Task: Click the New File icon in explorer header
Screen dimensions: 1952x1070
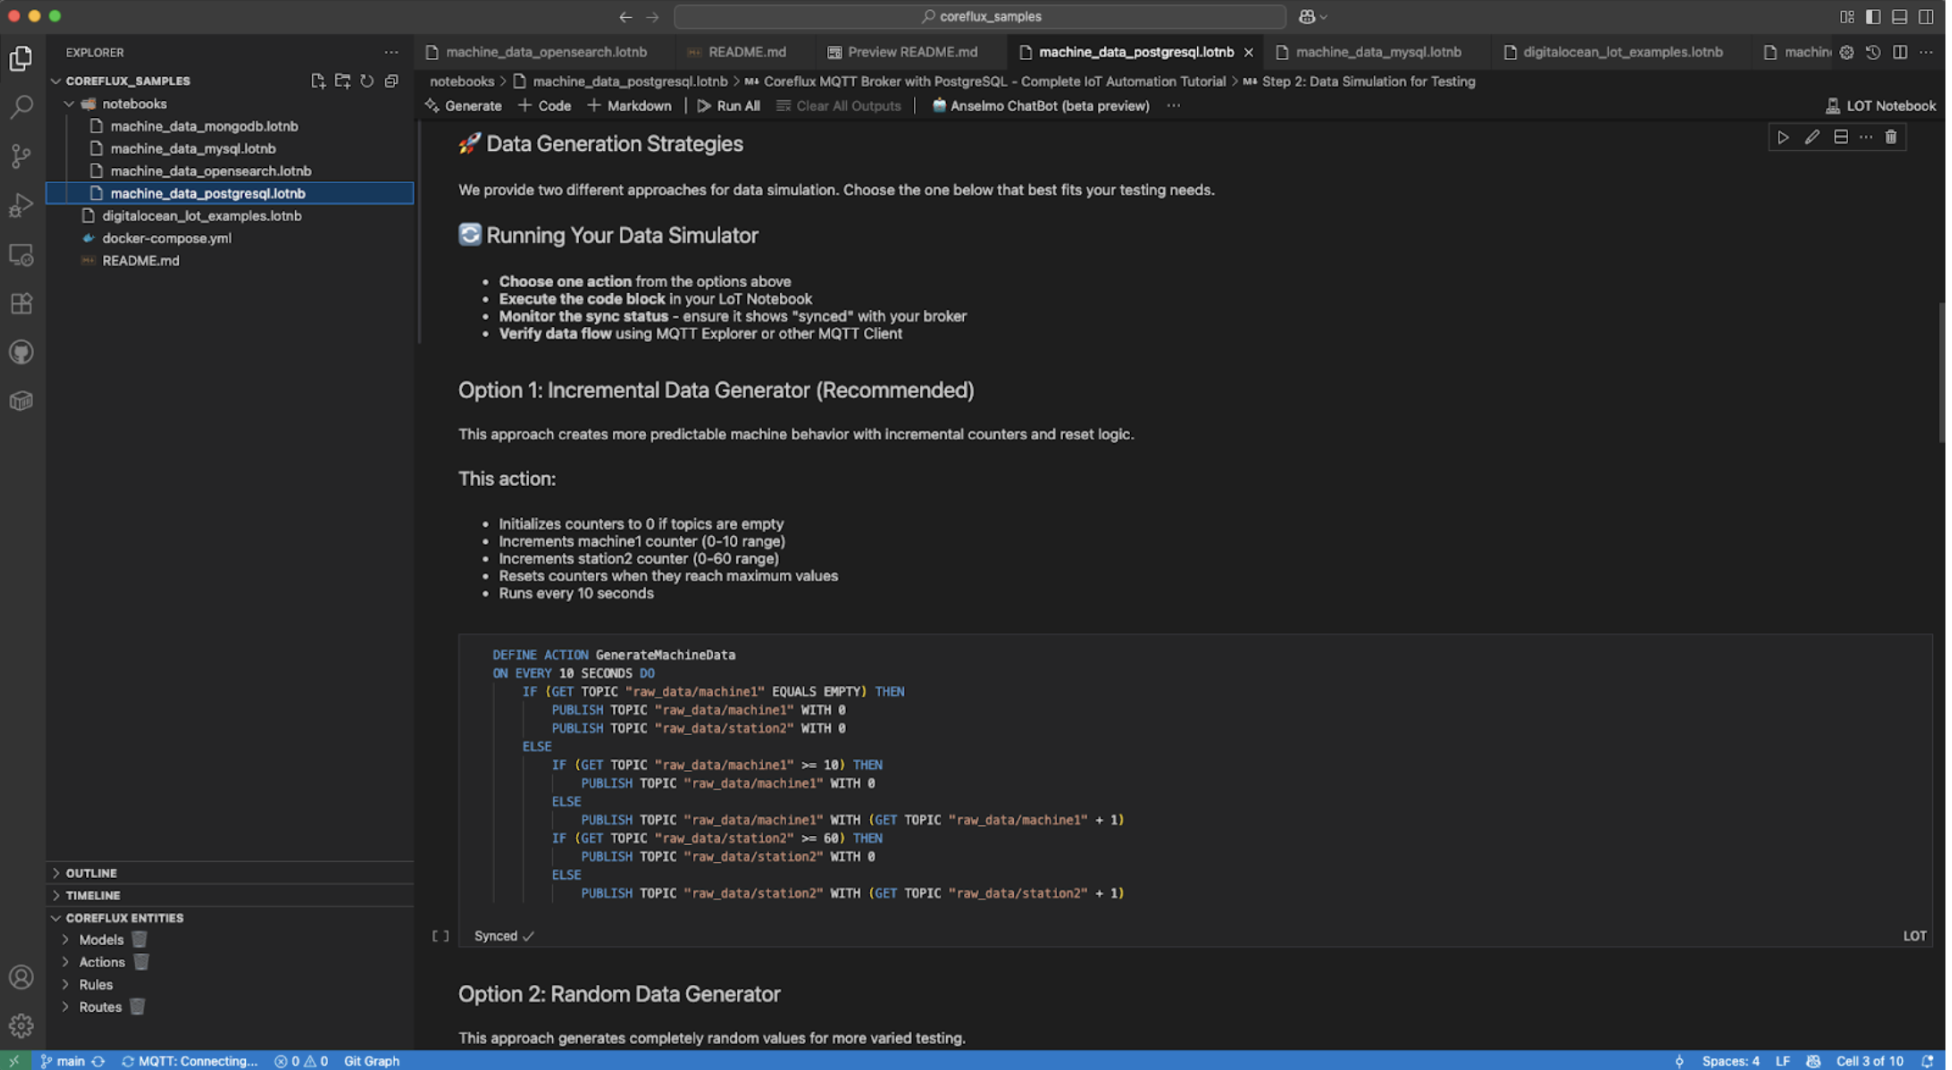Action: point(318,81)
